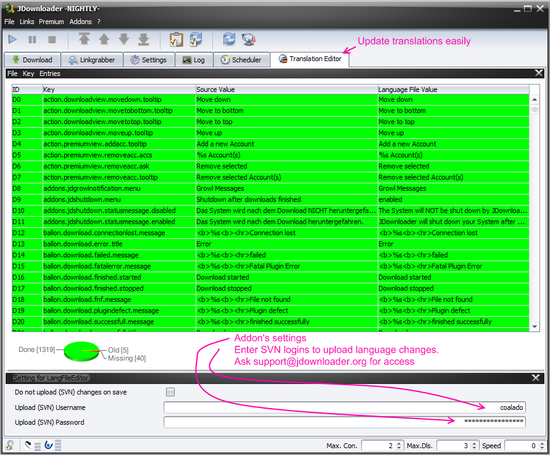Increase Max. Con. value with stepper arrow

[x=398, y=443]
